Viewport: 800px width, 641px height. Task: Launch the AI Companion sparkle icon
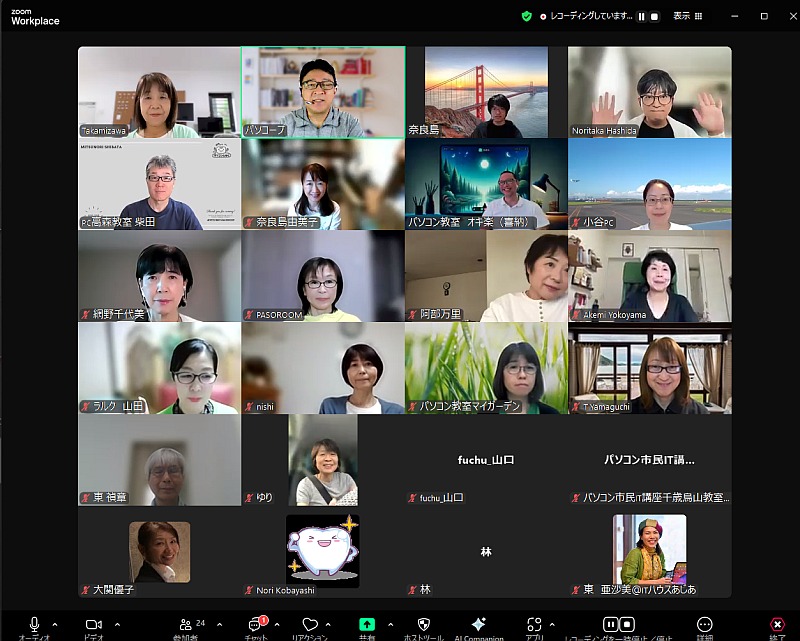478,625
